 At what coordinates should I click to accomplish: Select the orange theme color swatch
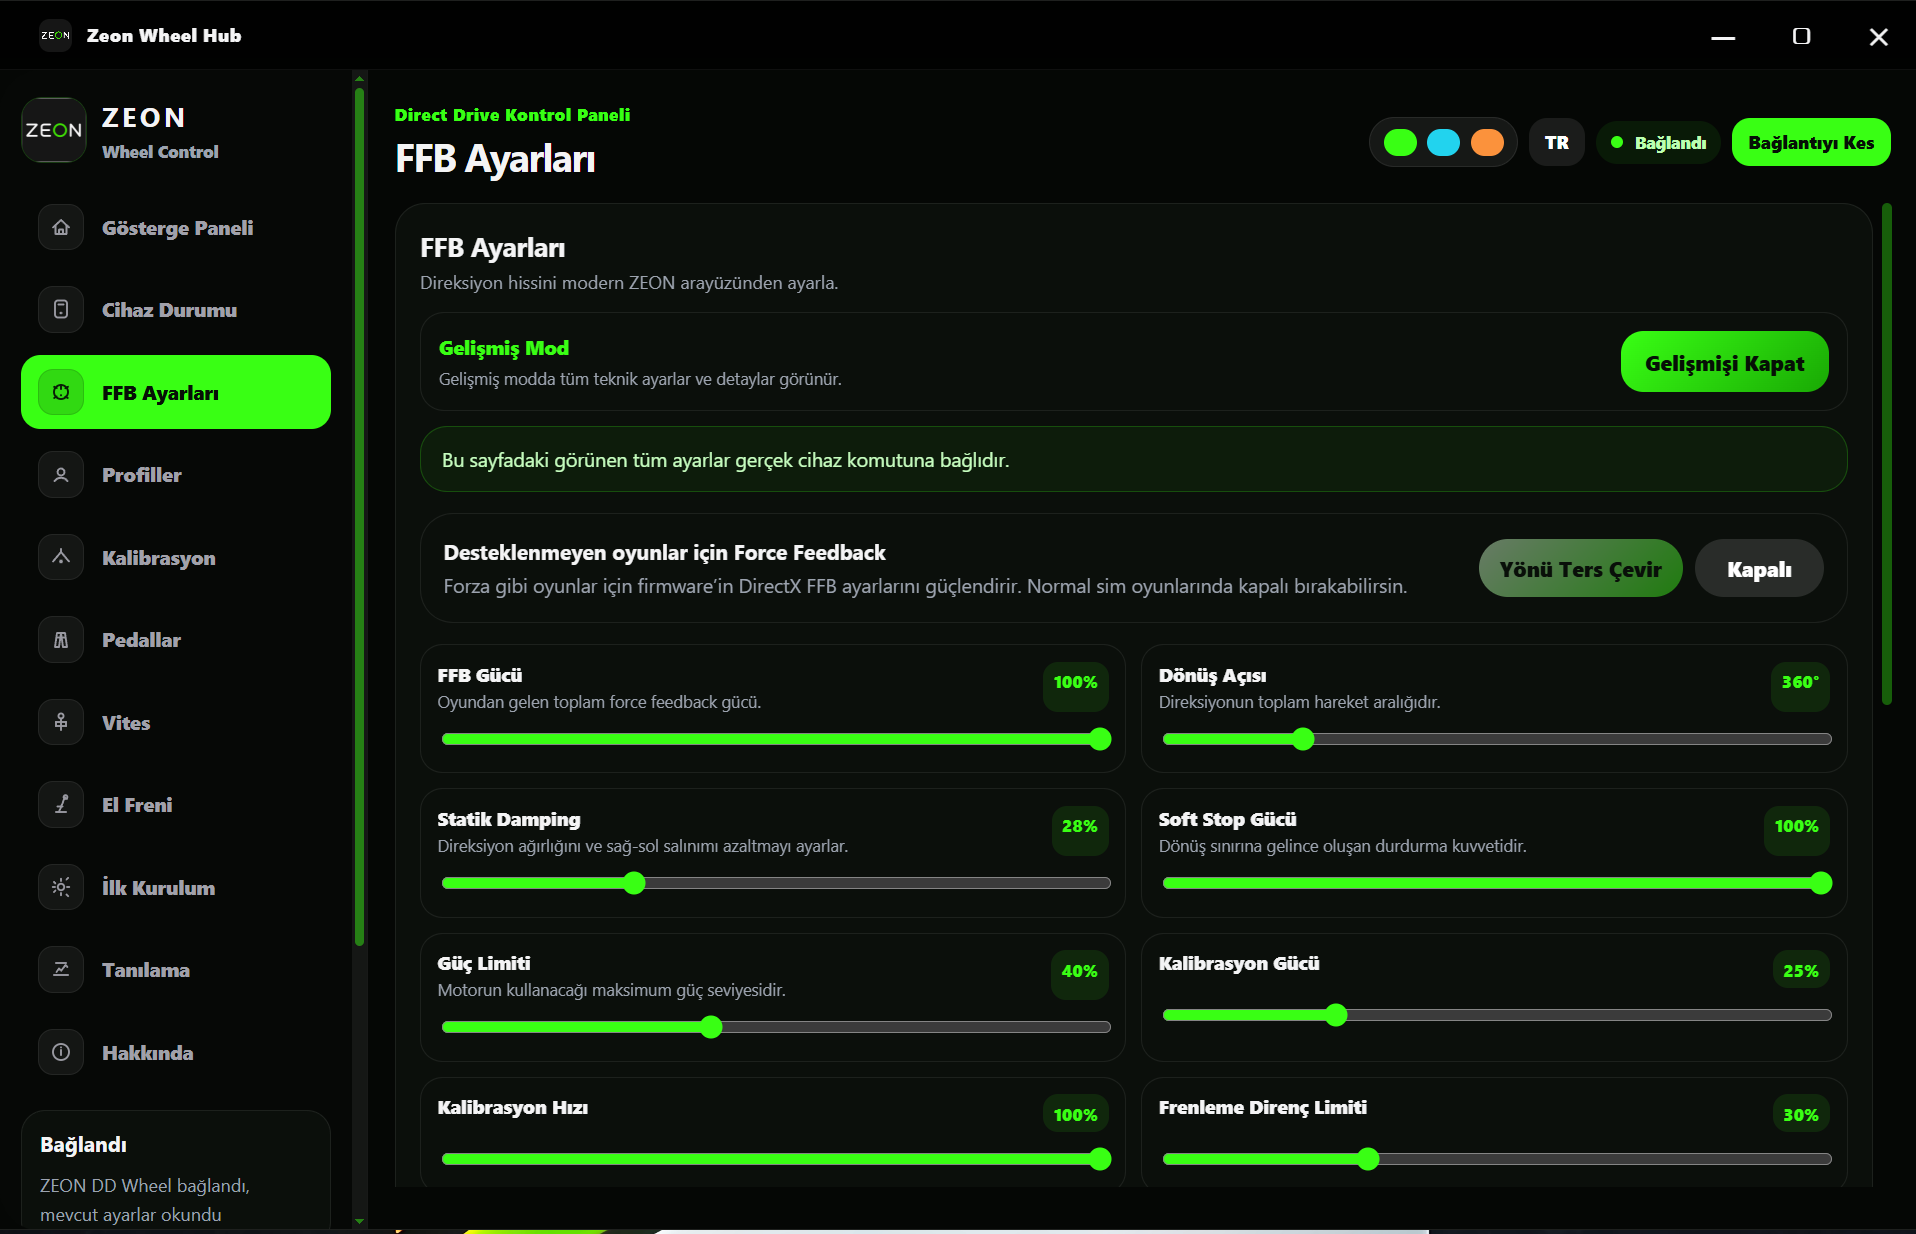(1487, 143)
